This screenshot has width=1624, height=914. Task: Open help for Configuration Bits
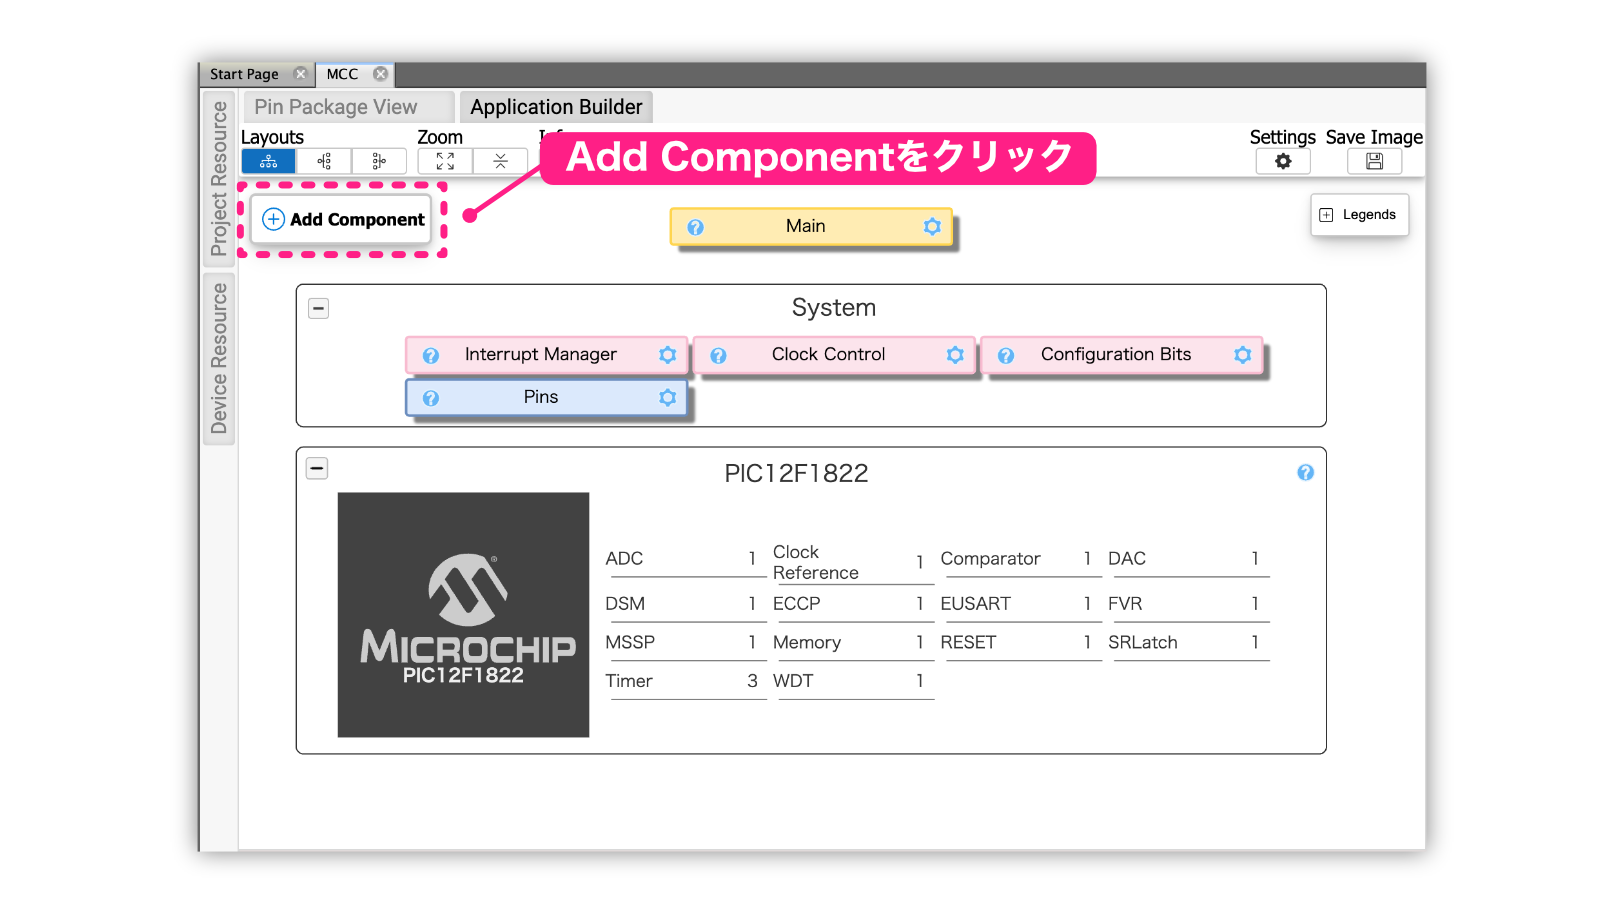tap(1006, 355)
